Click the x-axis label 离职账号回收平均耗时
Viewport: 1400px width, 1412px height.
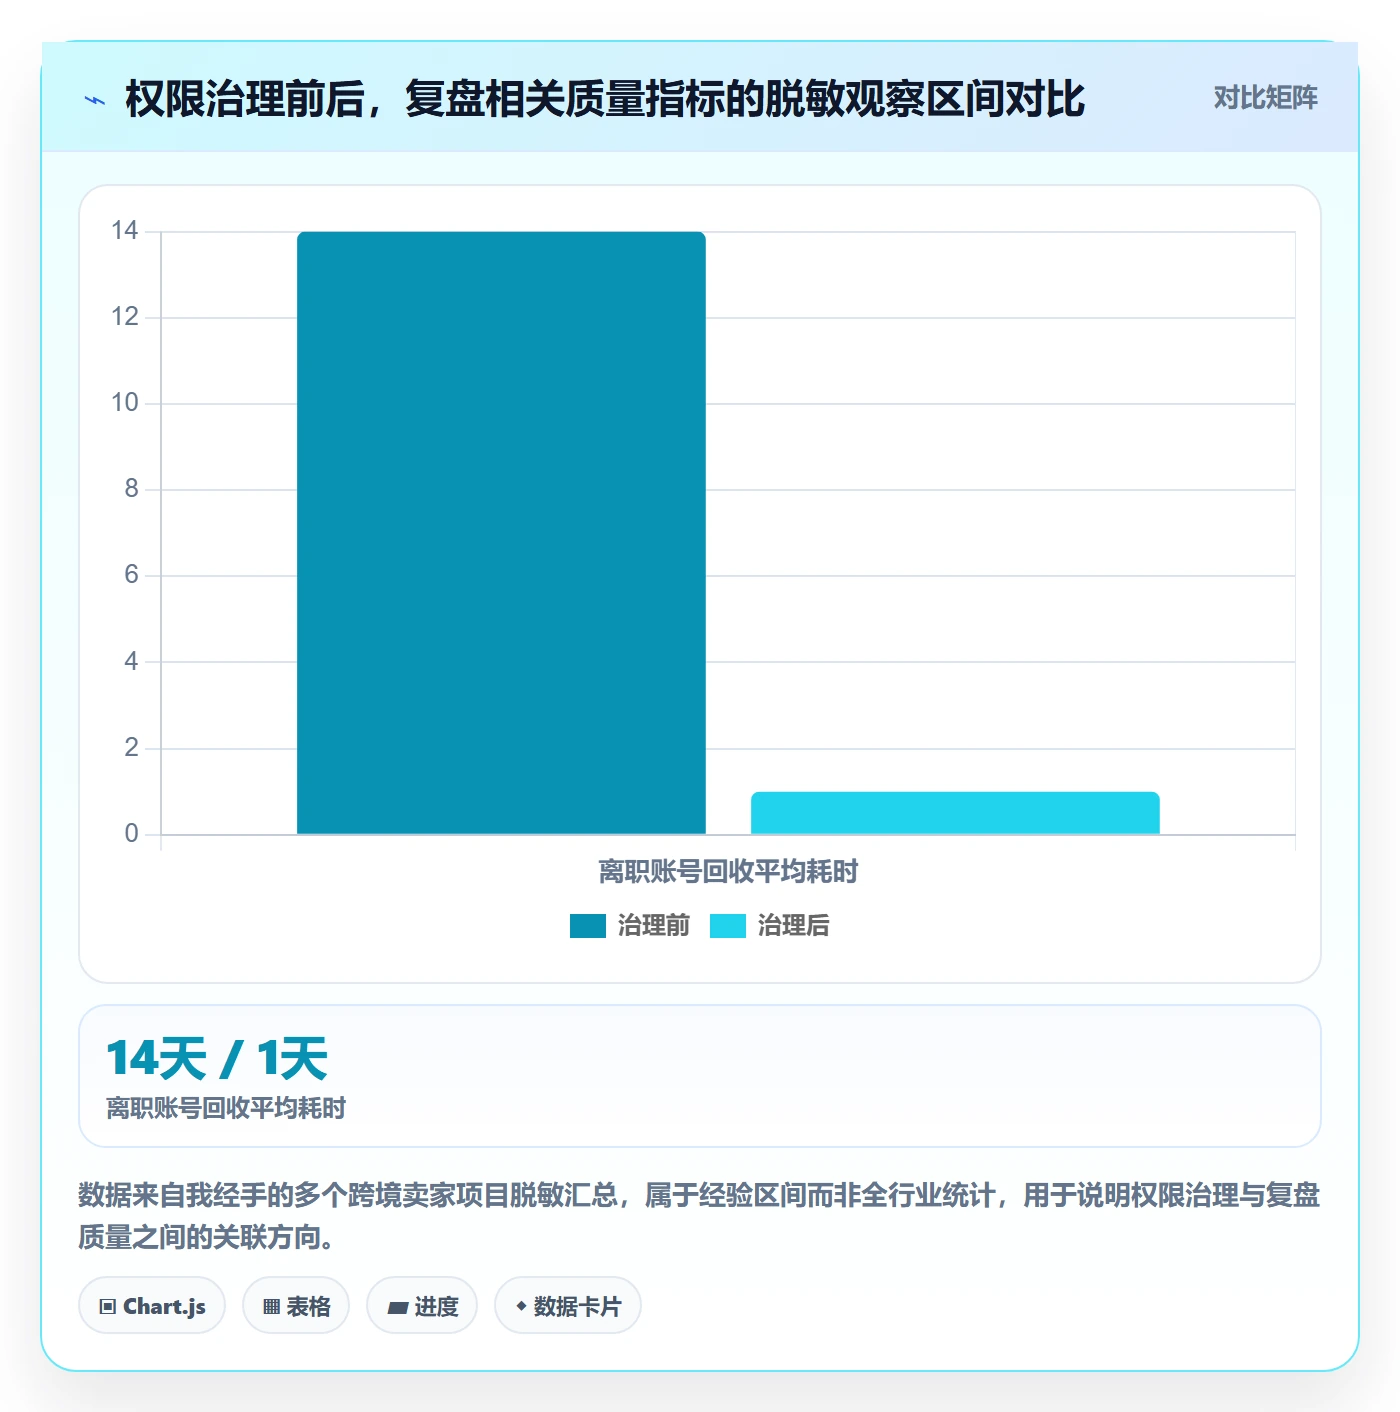pyautogui.click(x=728, y=872)
